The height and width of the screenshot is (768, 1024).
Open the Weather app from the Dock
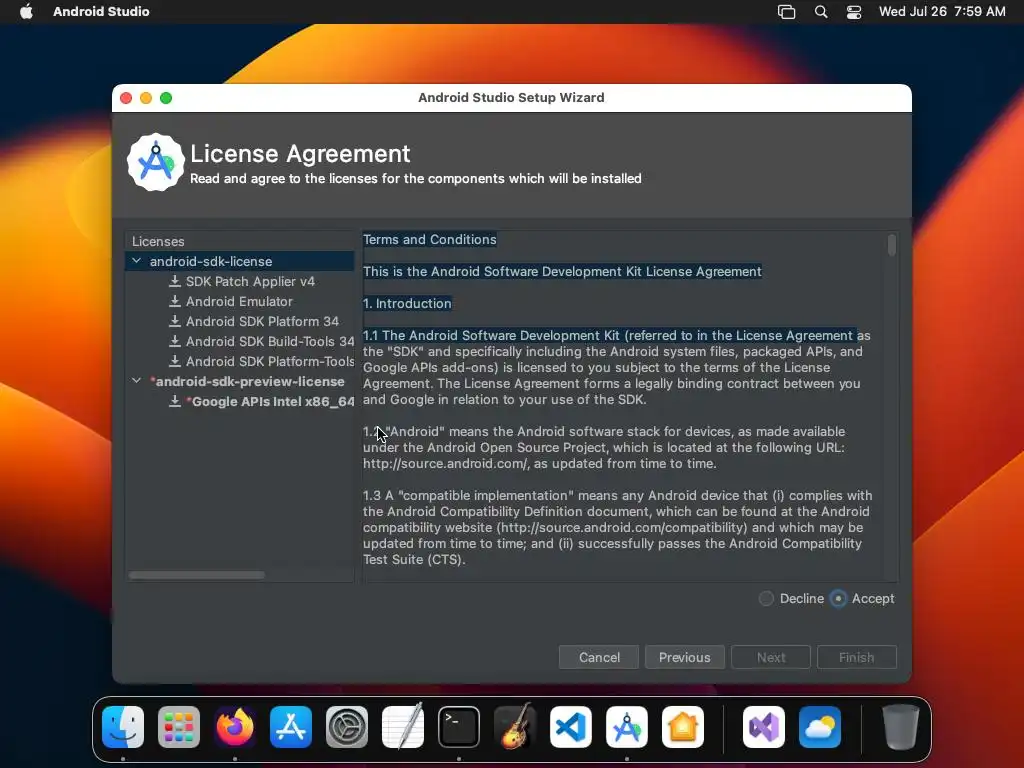pos(820,727)
